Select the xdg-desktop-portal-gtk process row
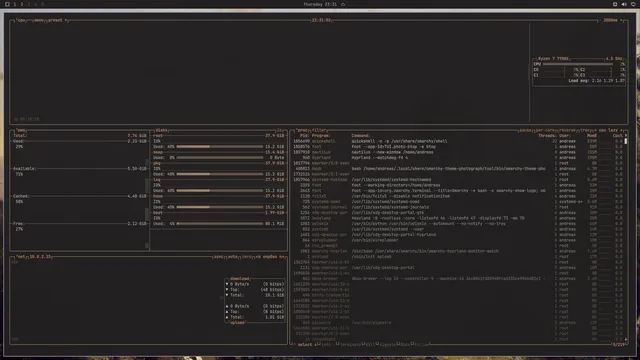Screen dimensions: 640x360 (457, 213)
